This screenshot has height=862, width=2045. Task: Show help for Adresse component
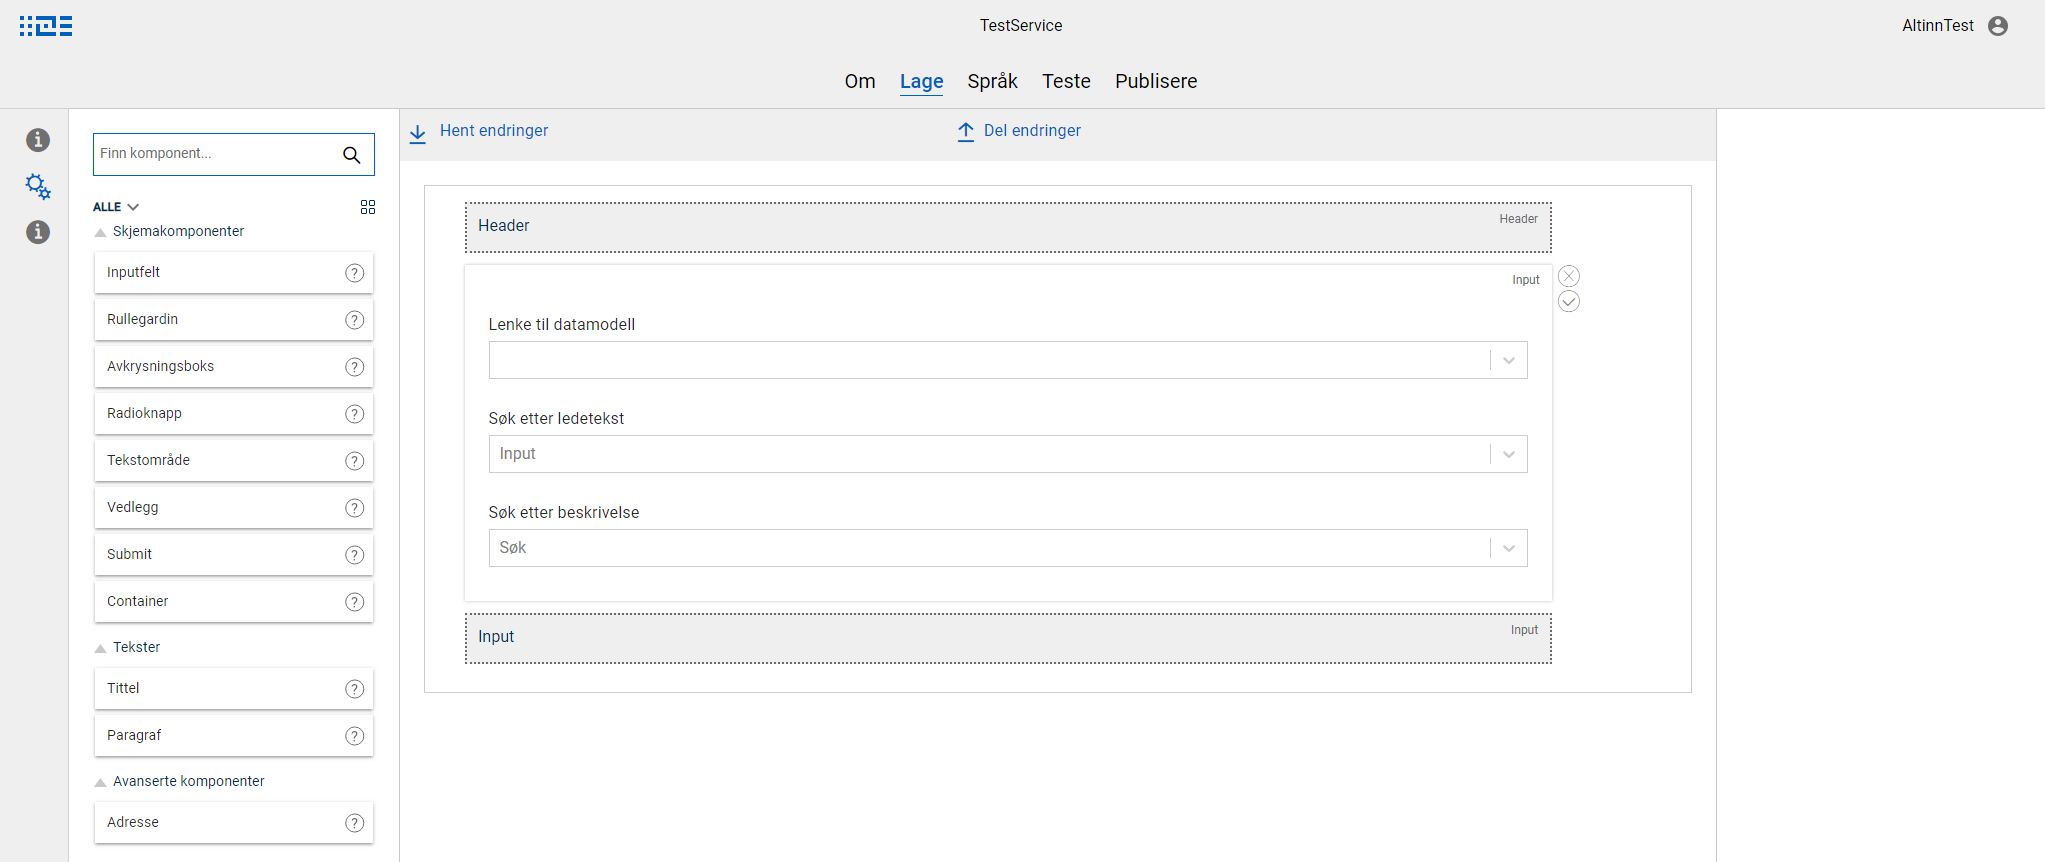tap(355, 823)
